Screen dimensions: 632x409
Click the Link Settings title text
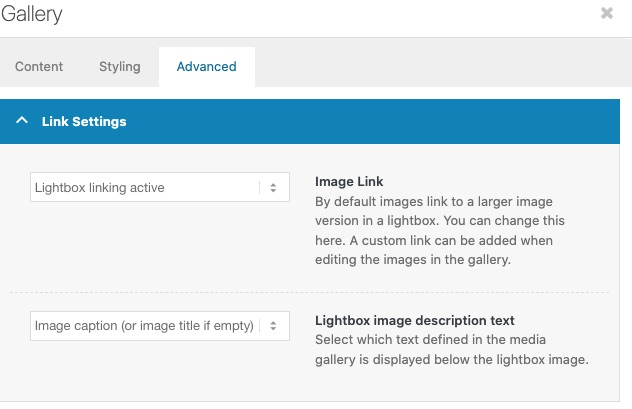click(x=84, y=121)
